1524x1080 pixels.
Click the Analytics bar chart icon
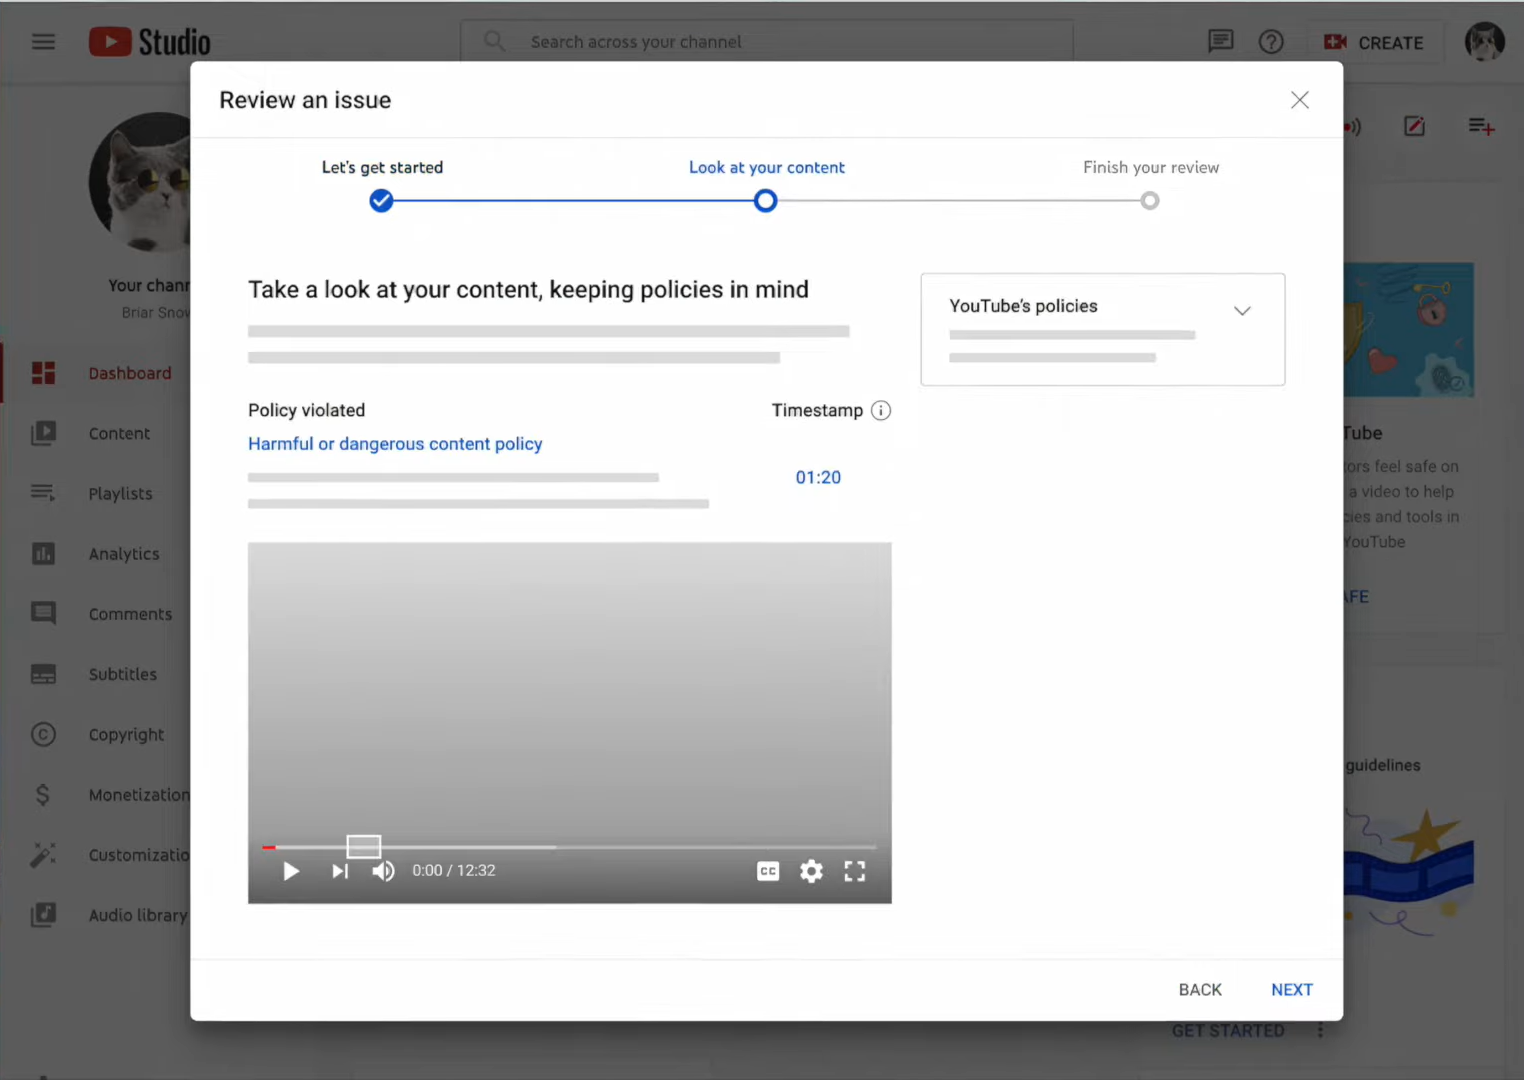(43, 554)
